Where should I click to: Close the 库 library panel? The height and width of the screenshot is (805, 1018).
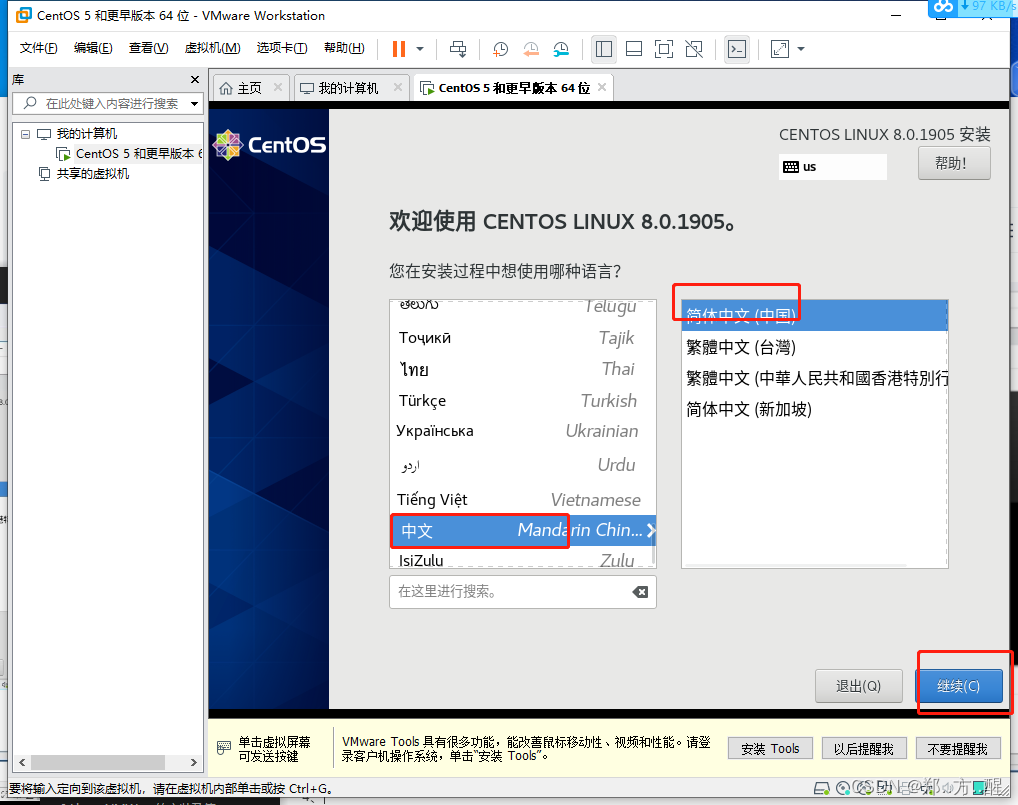point(195,79)
